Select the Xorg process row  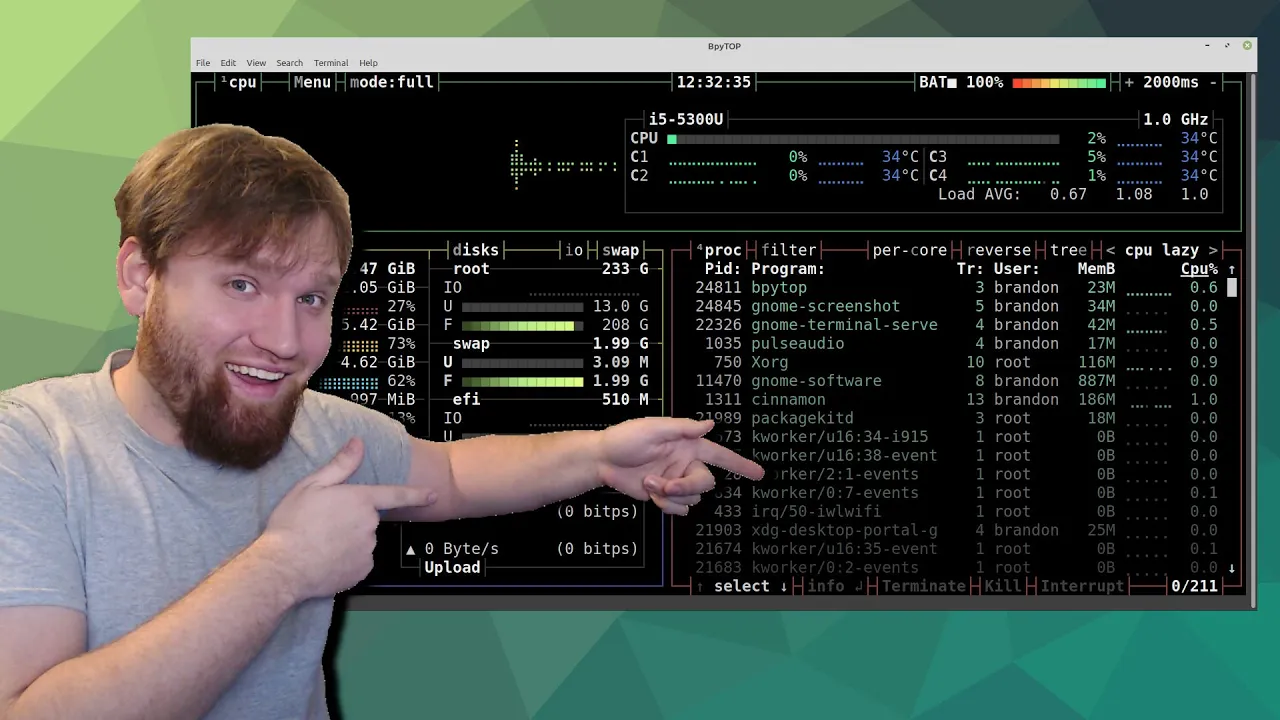956,362
